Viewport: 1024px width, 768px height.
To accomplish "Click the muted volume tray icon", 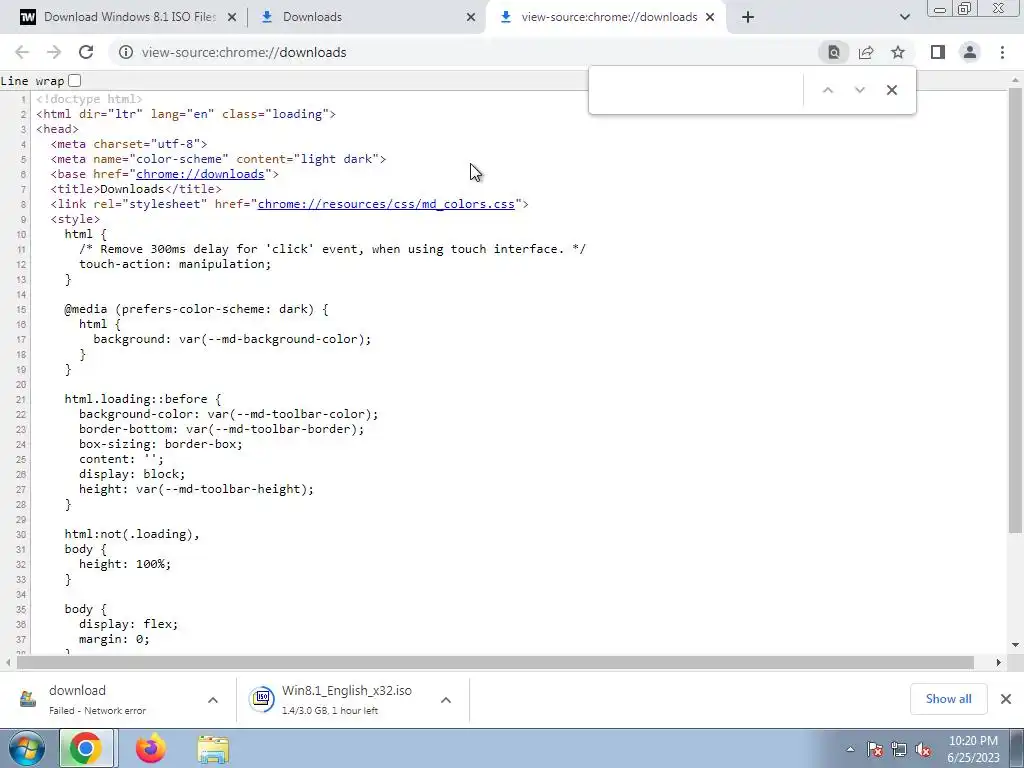I will tap(923, 749).
